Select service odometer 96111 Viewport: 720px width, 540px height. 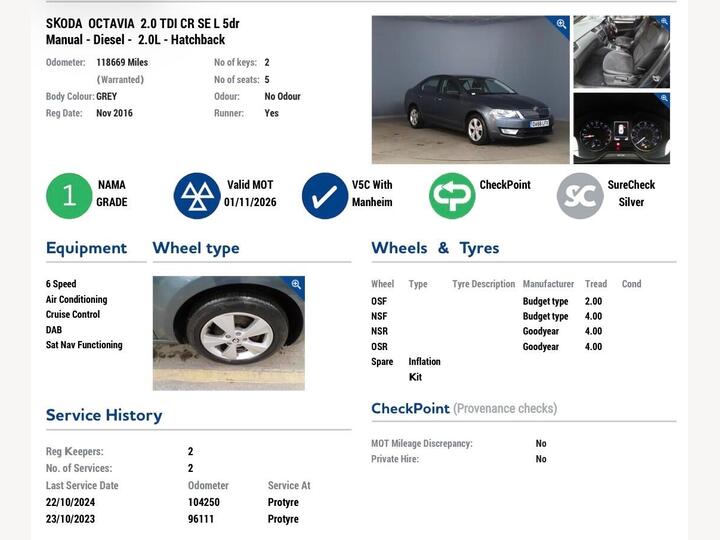click(201, 519)
